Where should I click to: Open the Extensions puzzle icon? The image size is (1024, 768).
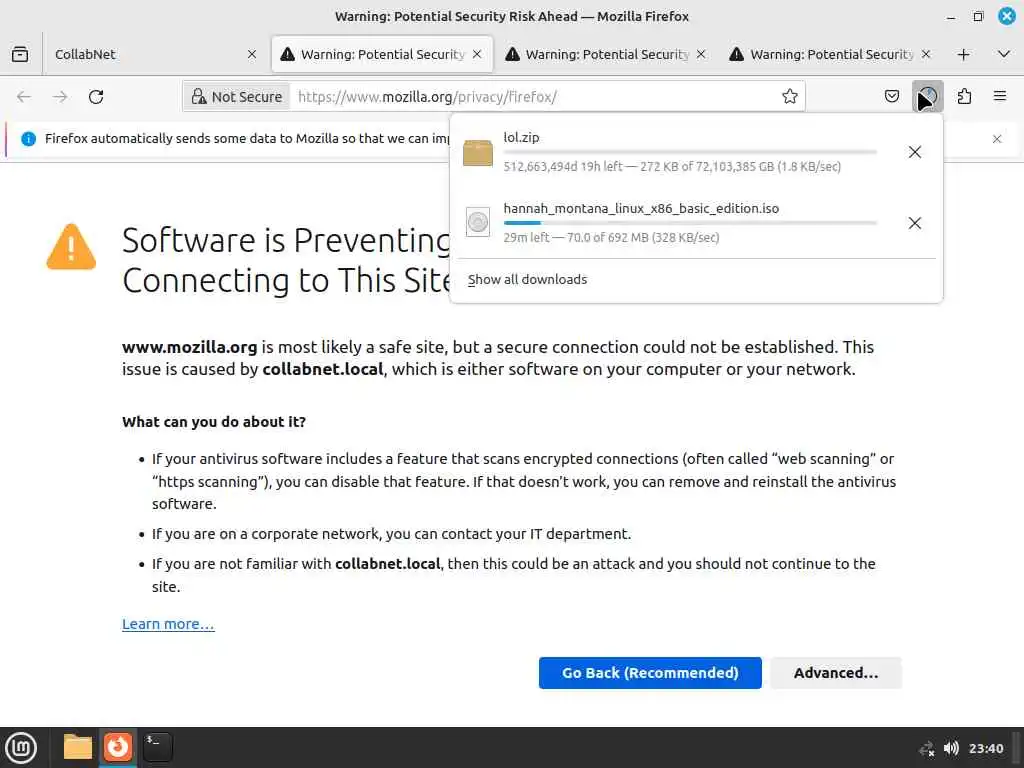click(964, 97)
